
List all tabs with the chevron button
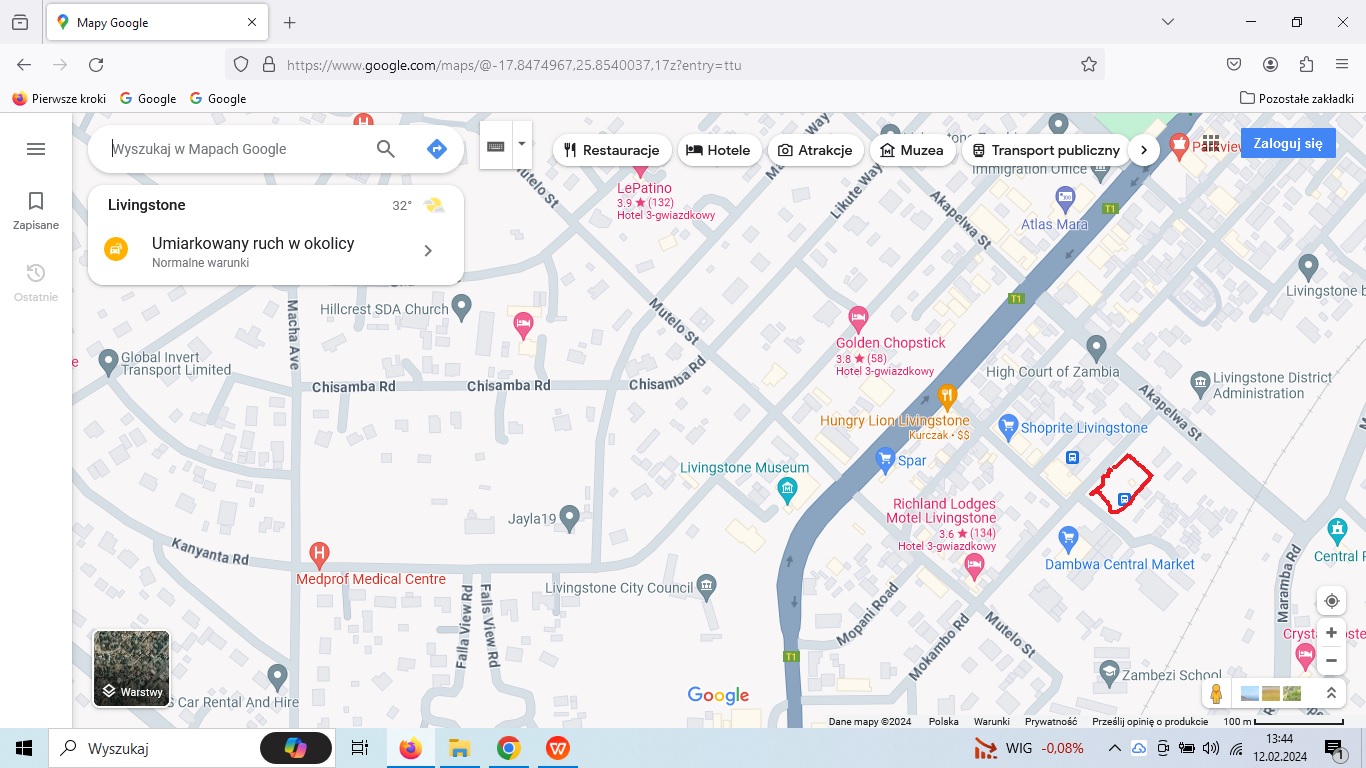pos(1168,22)
